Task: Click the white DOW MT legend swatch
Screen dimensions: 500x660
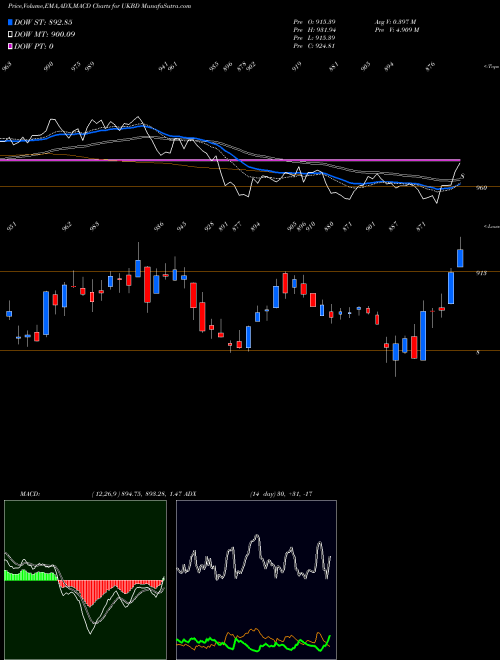Action: pos(10,35)
